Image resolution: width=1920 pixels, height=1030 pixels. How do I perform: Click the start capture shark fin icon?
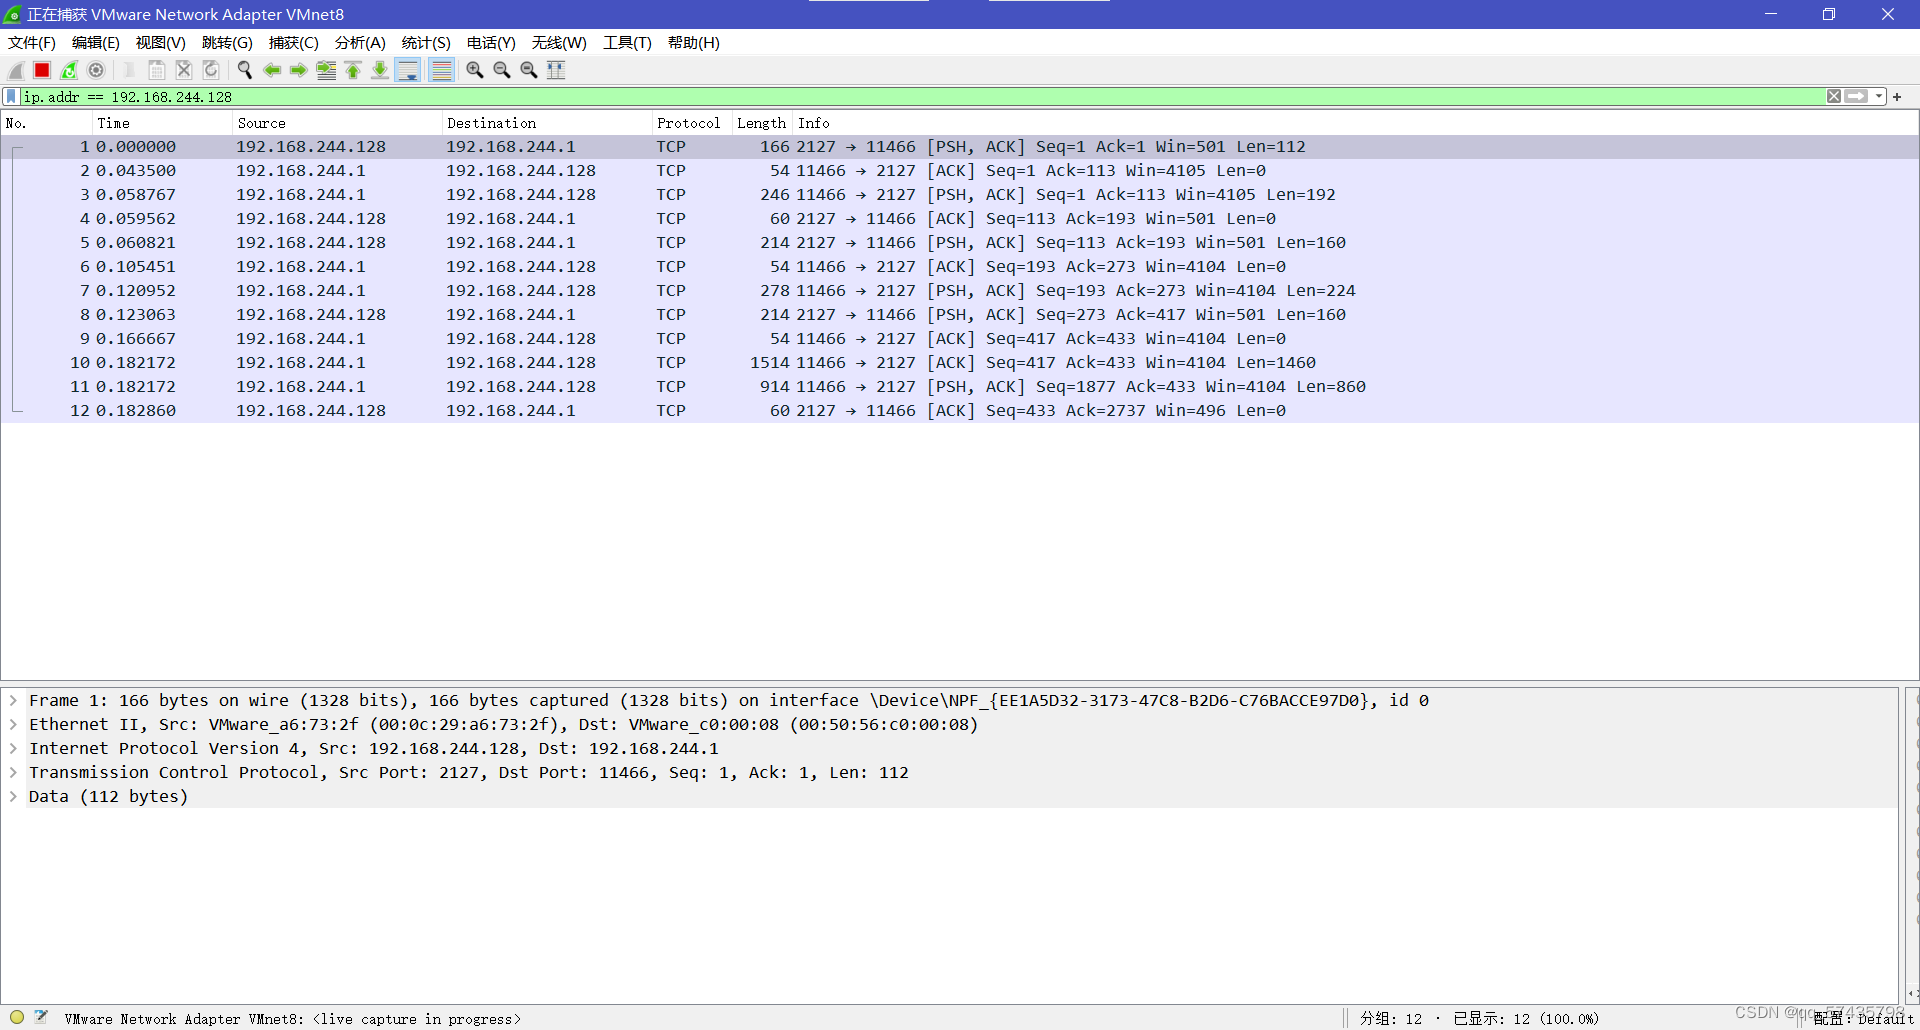pos(16,70)
